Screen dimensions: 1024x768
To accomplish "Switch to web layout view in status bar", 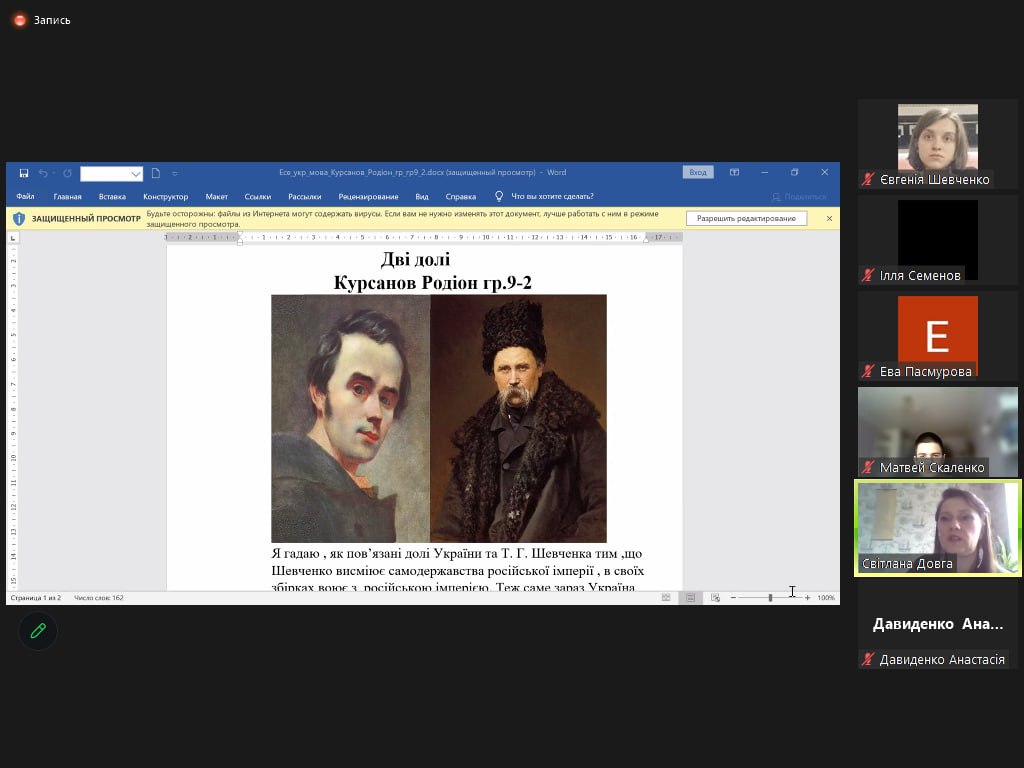I will [715, 598].
